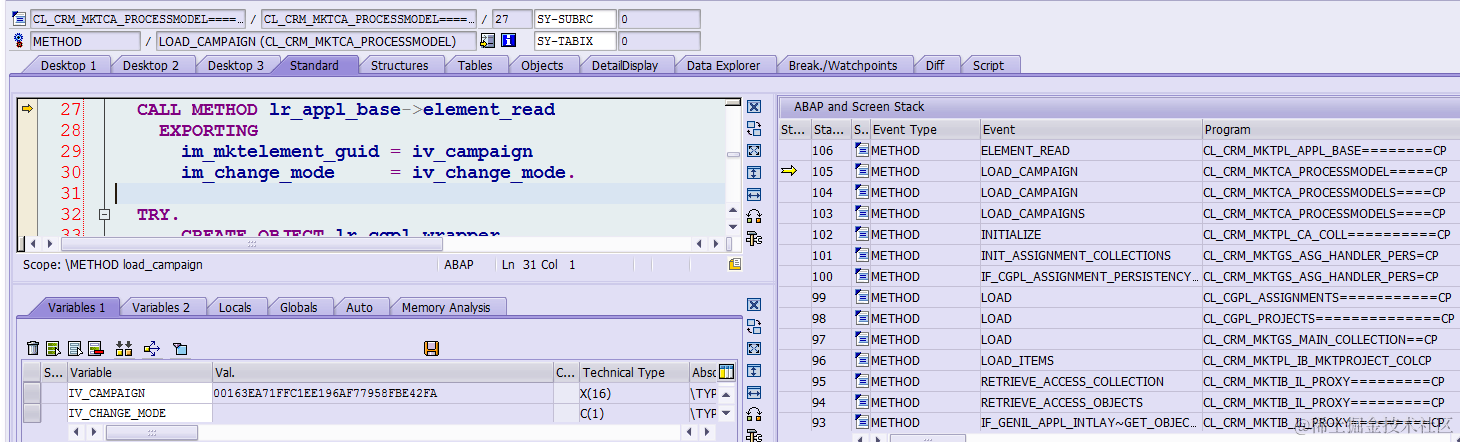The width and height of the screenshot is (1460, 442).
Task: Click the line number field showing 27
Action: click(x=512, y=19)
